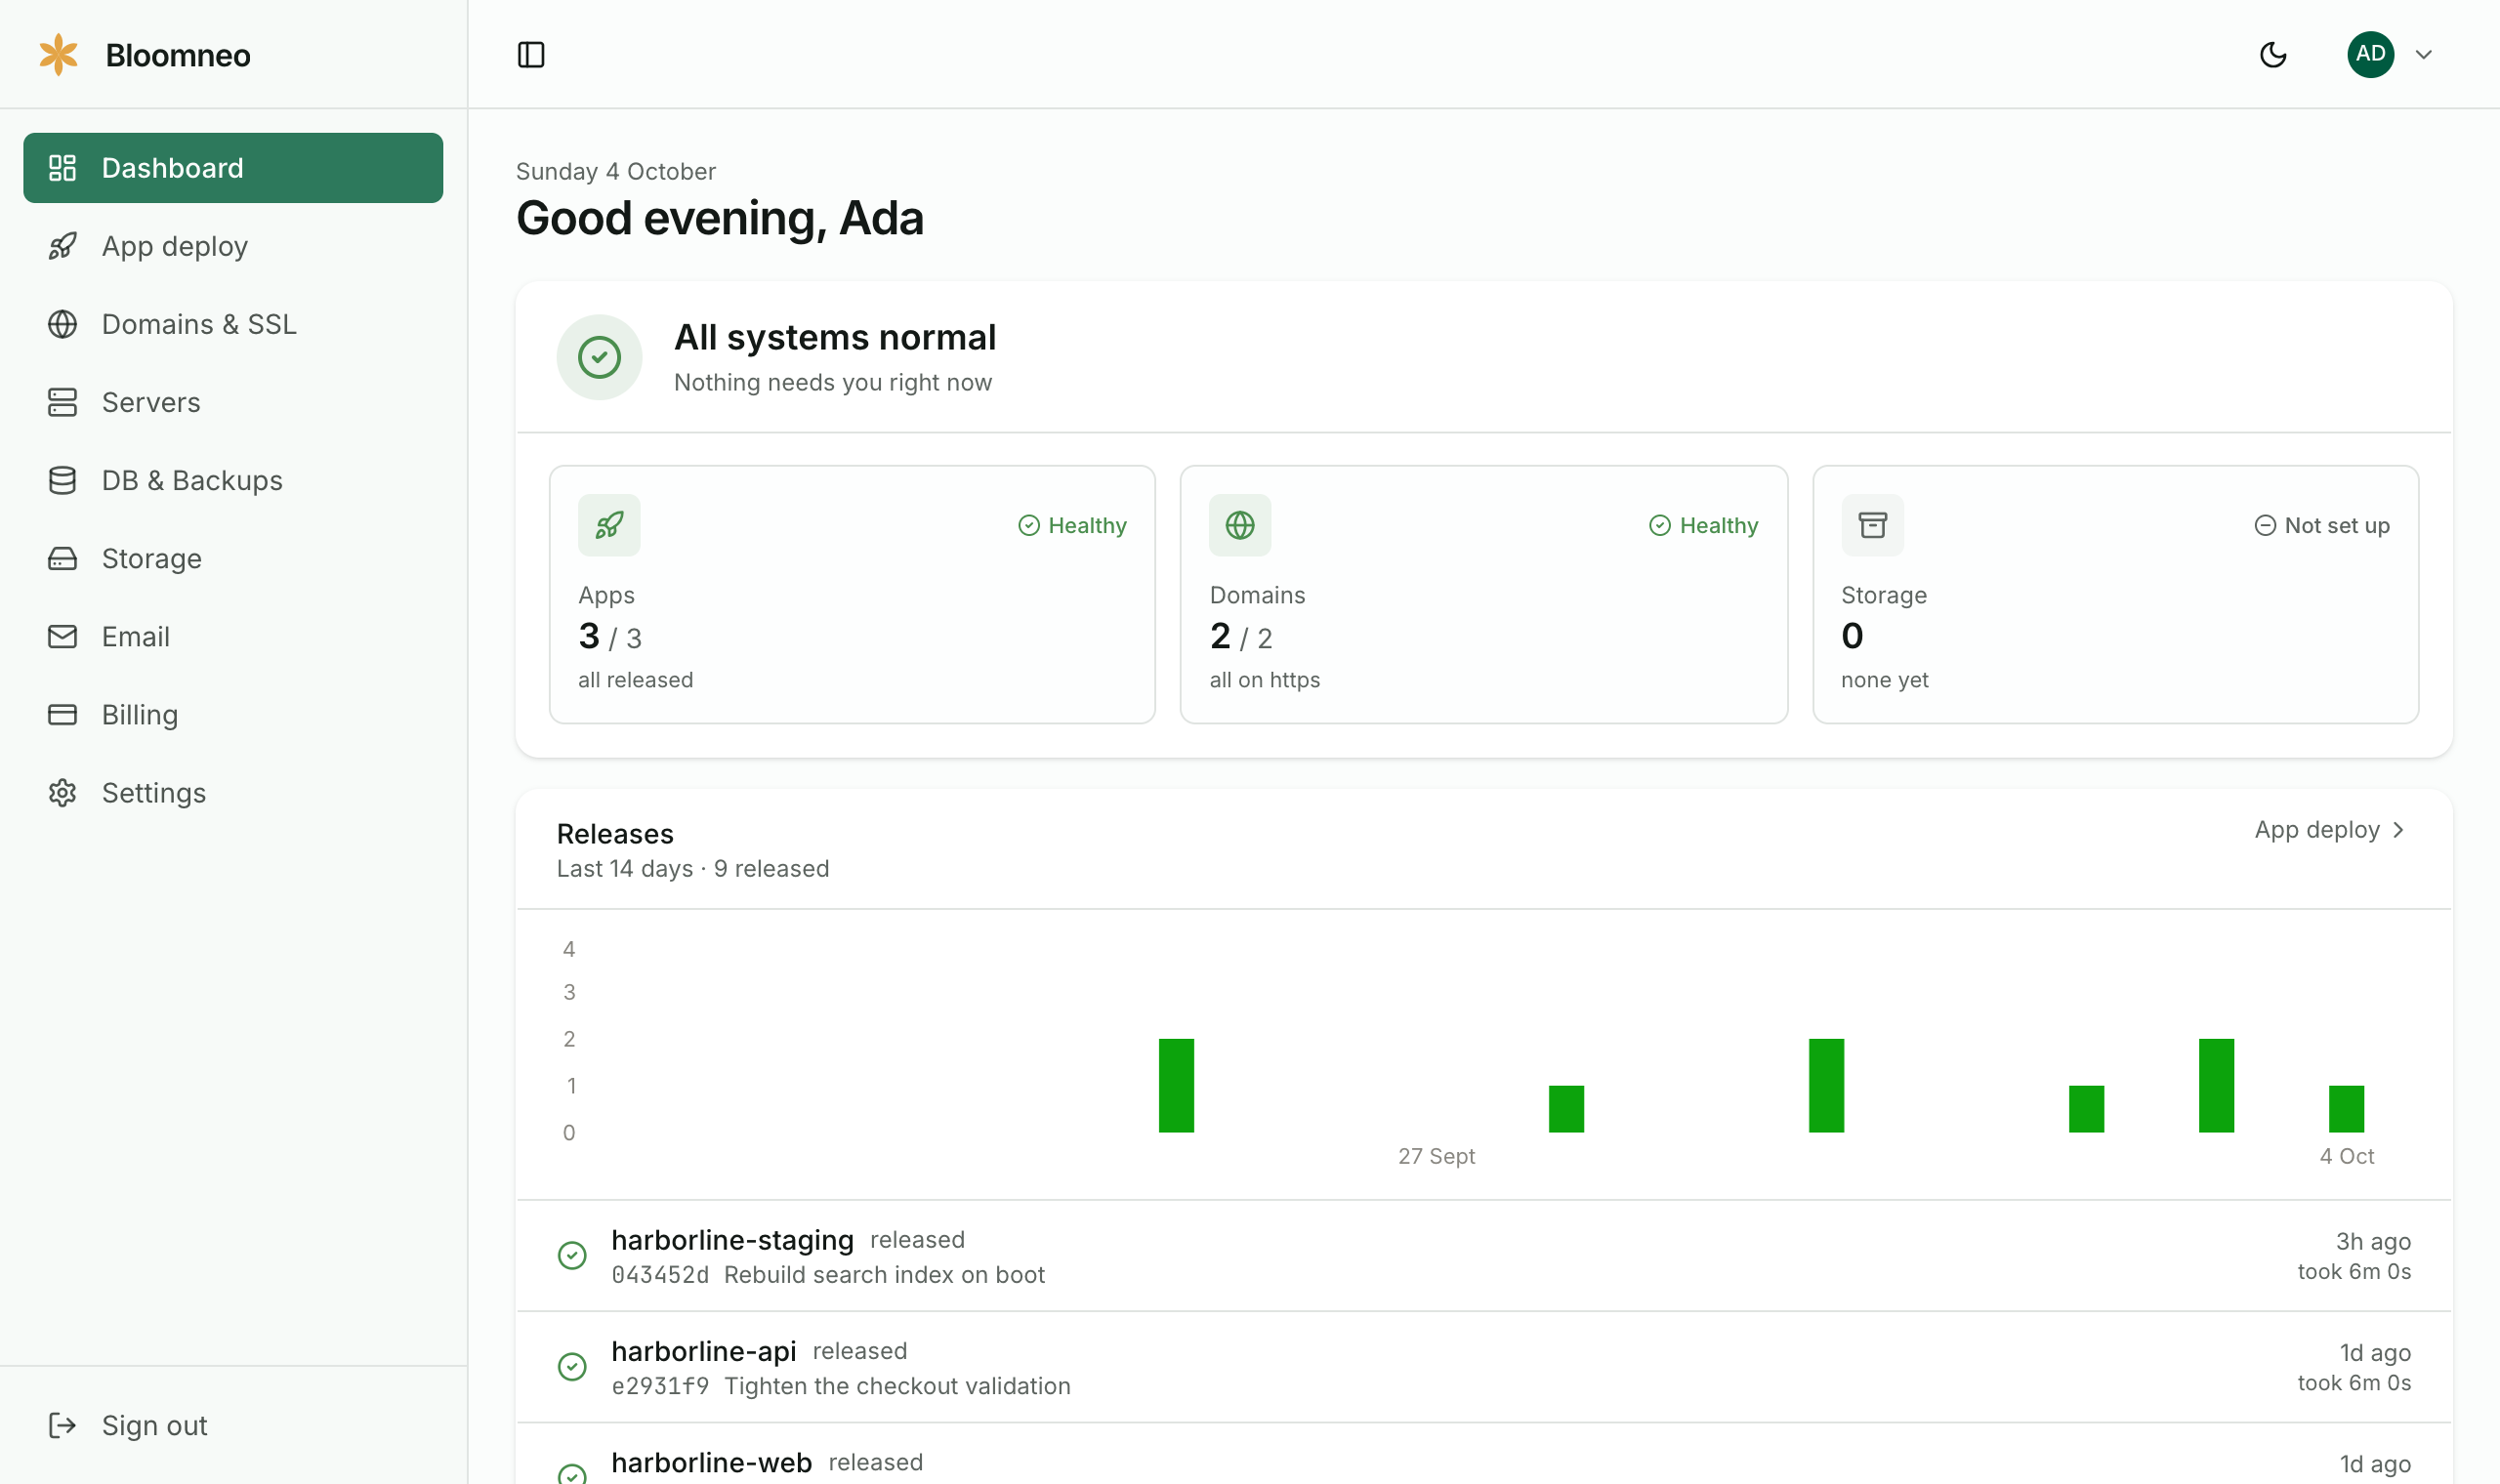Click the rocket icon in Apps card
Image resolution: width=2500 pixels, height=1484 pixels.
(x=609, y=525)
